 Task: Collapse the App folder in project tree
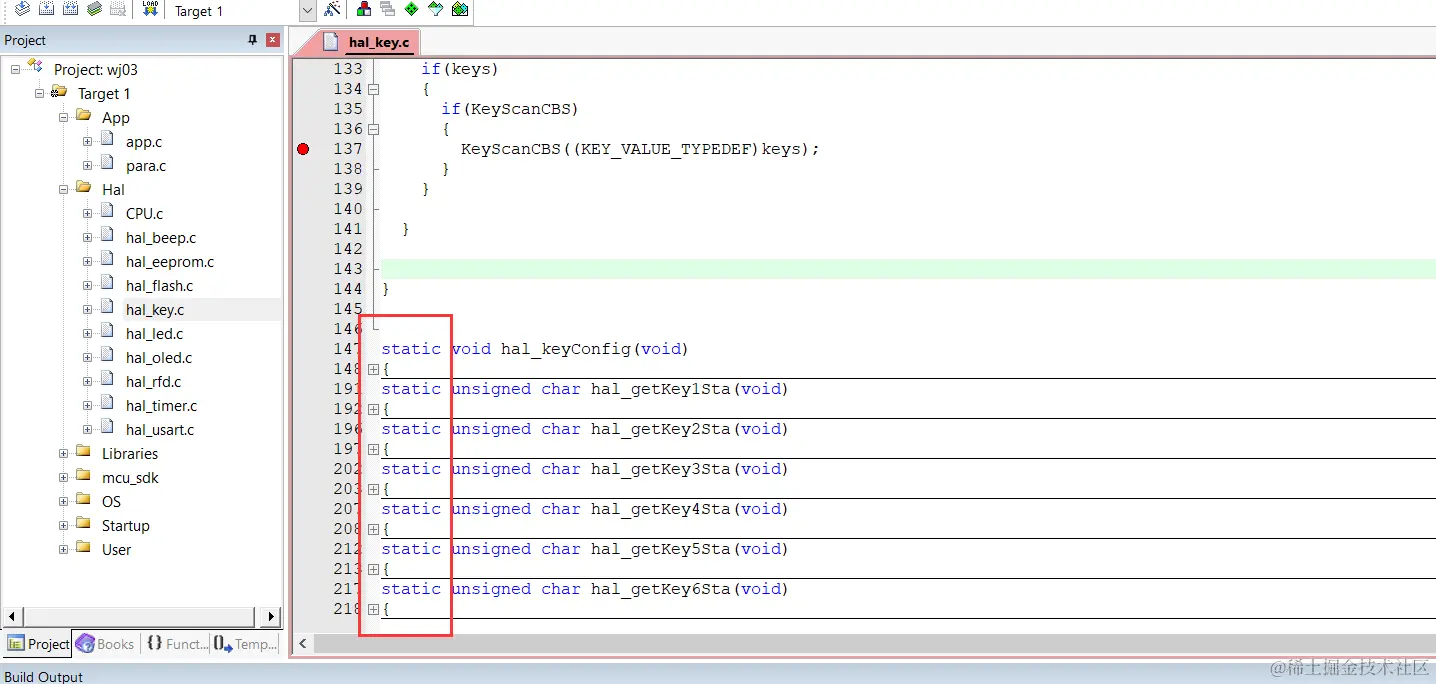pyautogui.click(x=63, y=117)
